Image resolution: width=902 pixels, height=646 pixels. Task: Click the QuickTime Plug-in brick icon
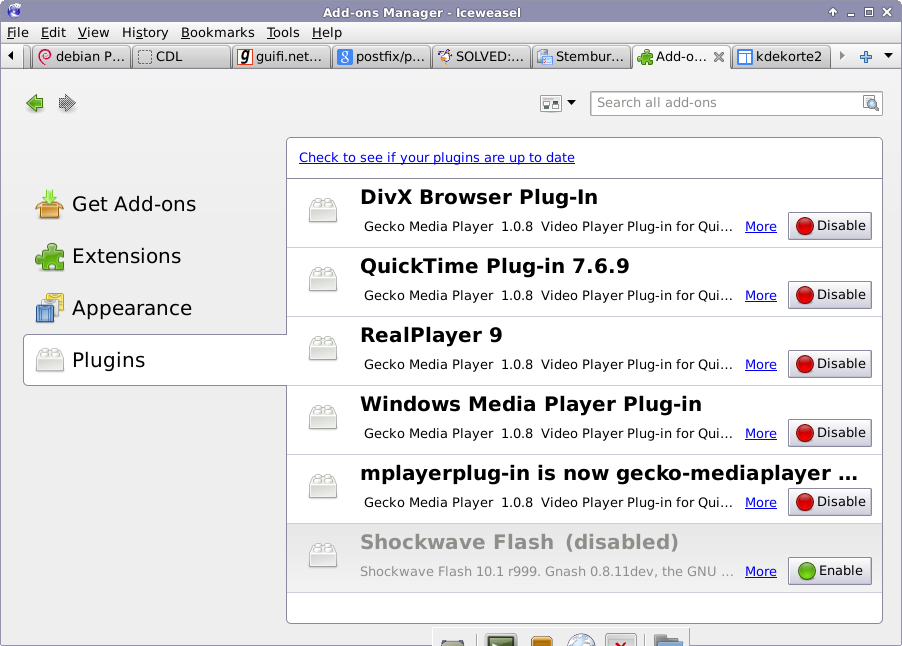pos(323,279)
